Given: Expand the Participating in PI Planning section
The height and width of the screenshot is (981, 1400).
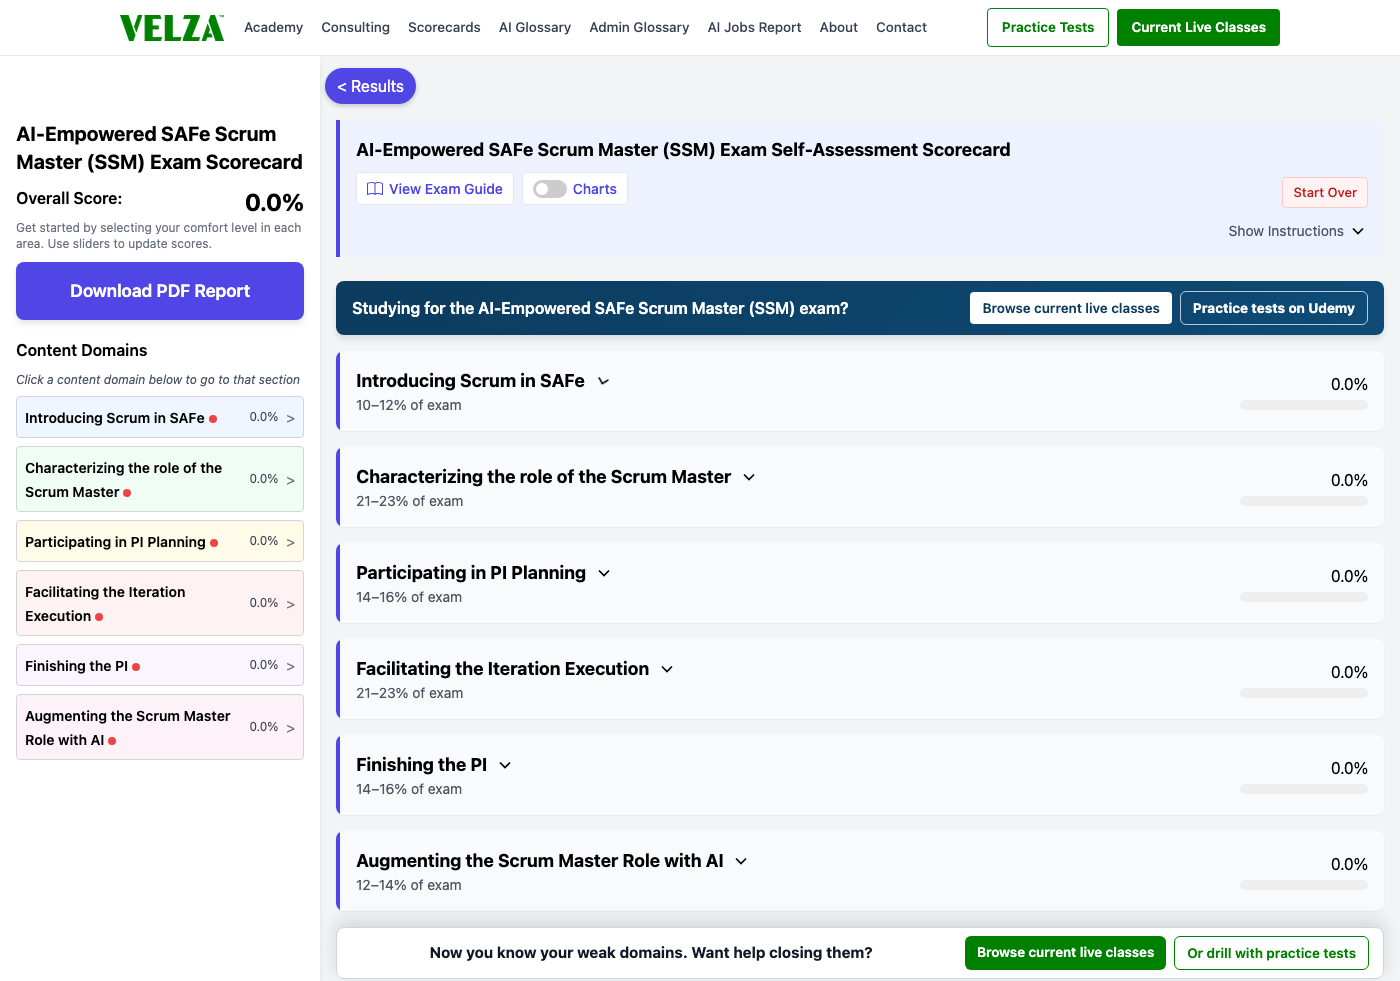Looking at the screenshot, I should tap(604, 573).
